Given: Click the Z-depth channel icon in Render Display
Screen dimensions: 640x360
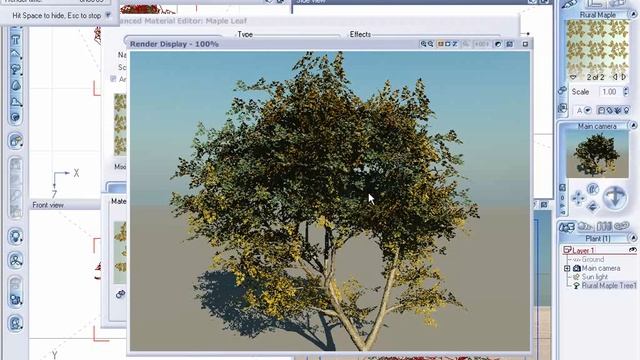Looking at the screenshot, I should [x=455, y=44].
